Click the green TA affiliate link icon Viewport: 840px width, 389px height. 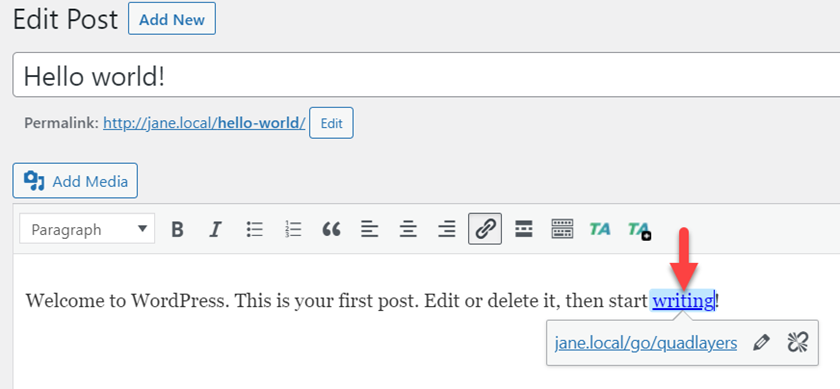[x=600, y=229]
